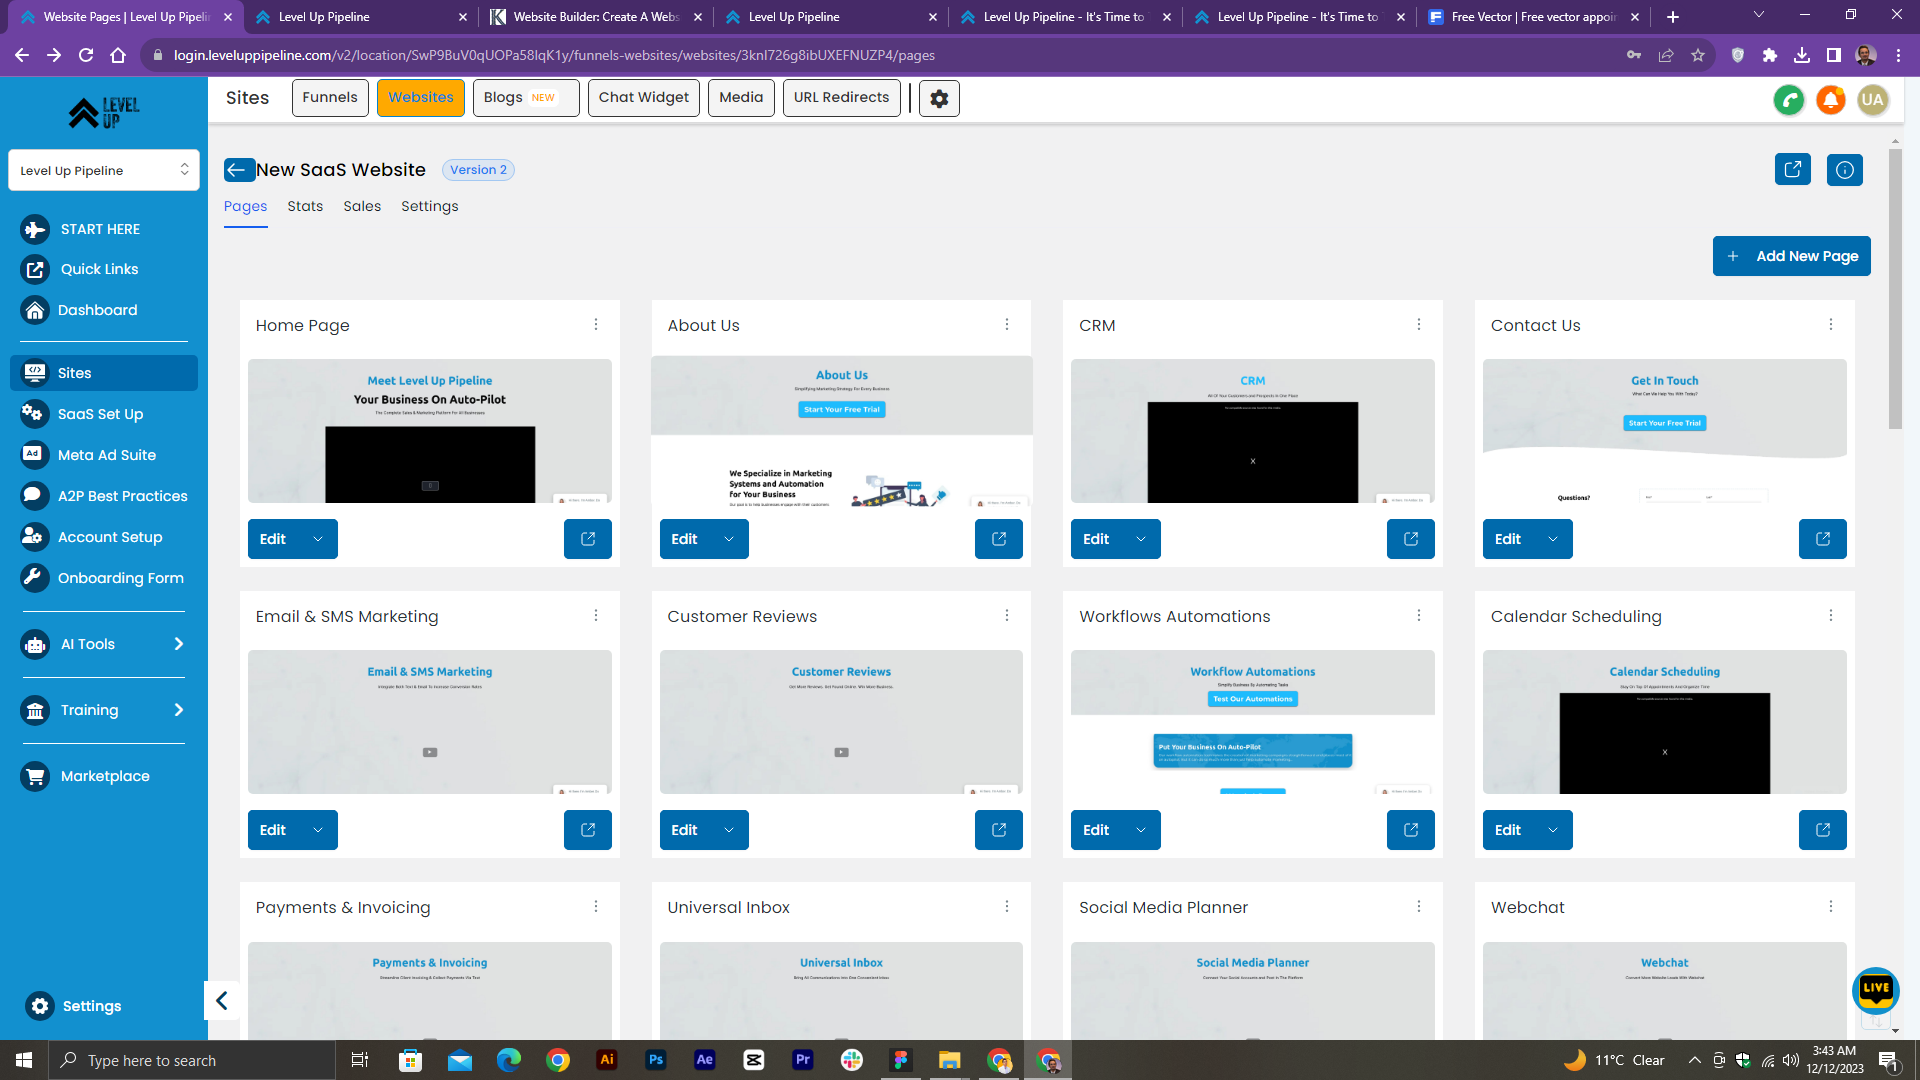
Task: Expand the Edit dropdown on CRM card
Action: coord(1141,539)
